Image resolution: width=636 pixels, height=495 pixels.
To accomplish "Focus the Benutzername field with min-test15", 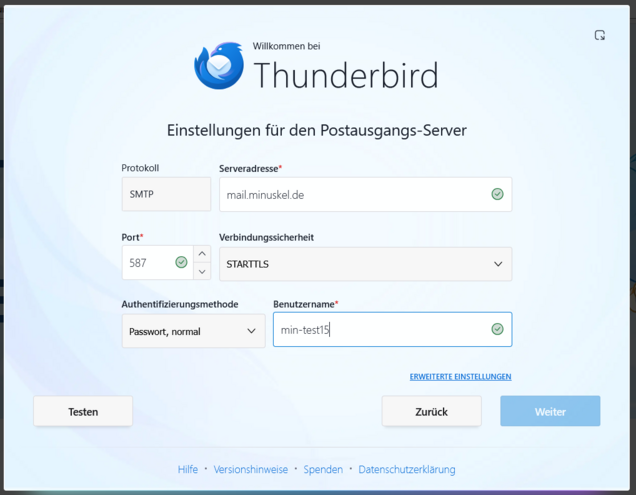I will tap(393, 329).
